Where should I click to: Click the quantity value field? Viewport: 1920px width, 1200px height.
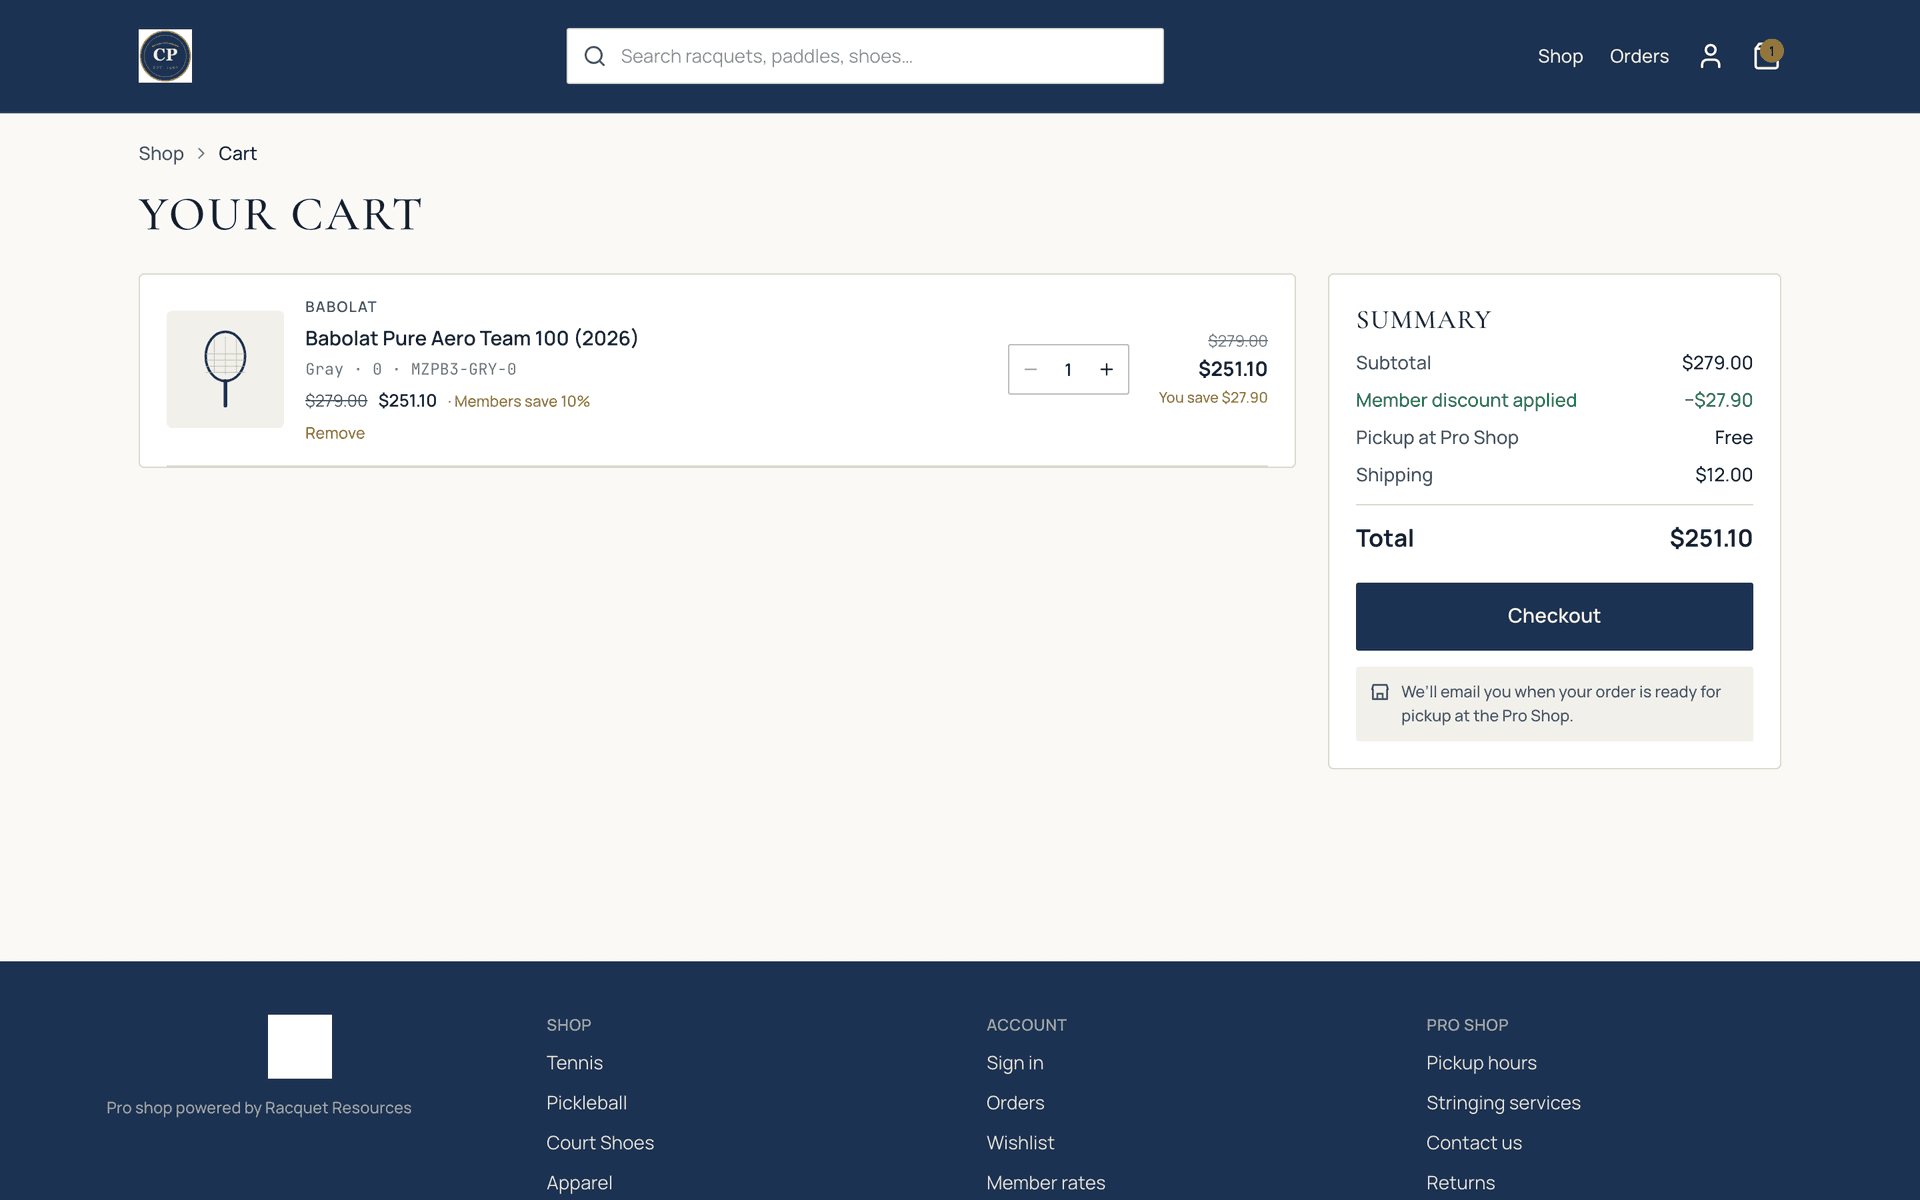point(1068,370)
